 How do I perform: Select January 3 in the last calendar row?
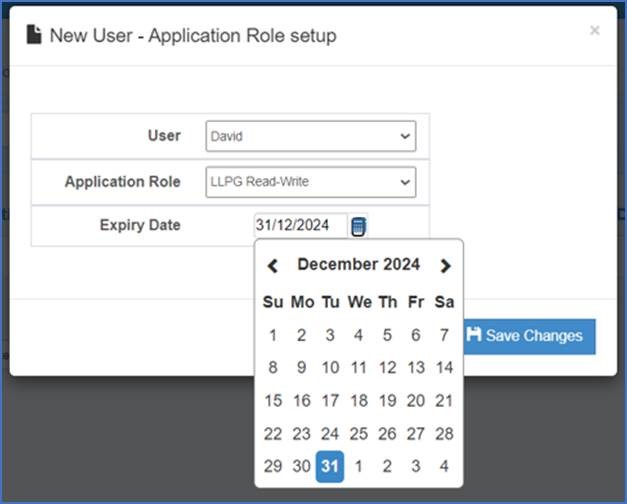[x=416, y=466]
